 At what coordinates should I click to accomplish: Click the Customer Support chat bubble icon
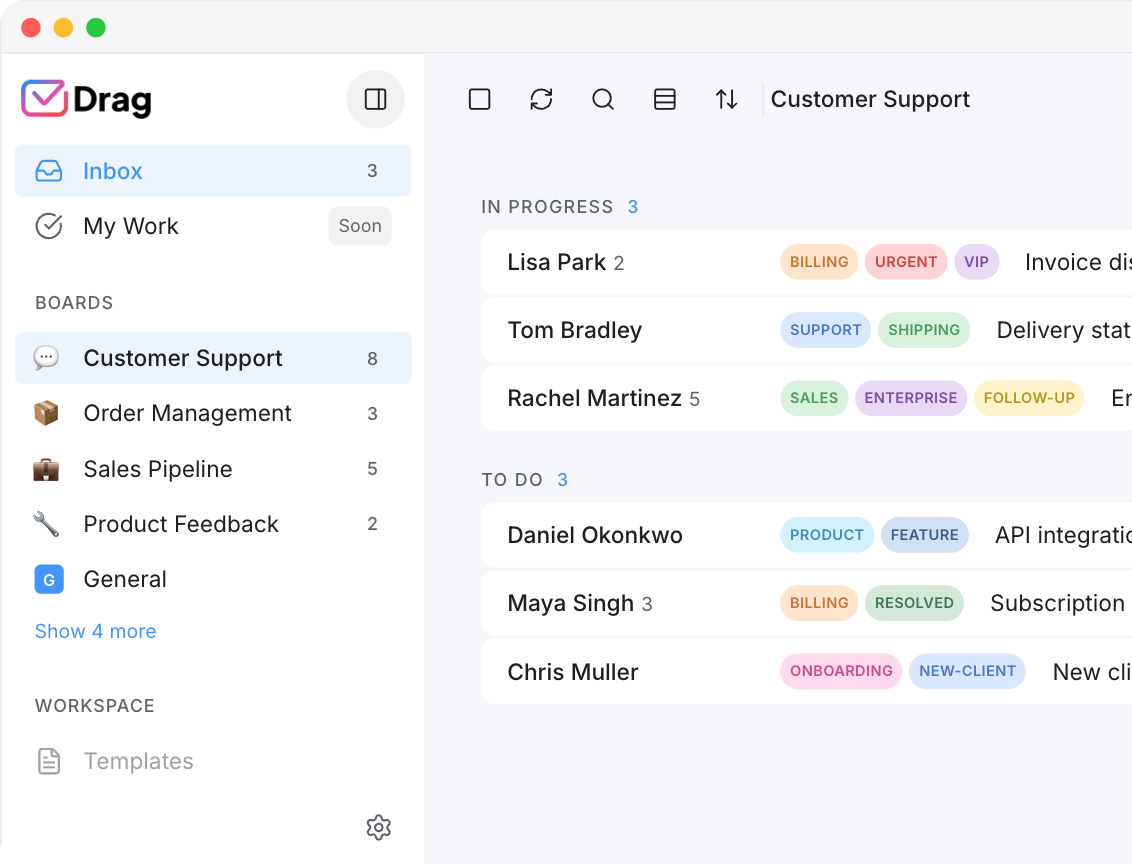tap(46, 357)
